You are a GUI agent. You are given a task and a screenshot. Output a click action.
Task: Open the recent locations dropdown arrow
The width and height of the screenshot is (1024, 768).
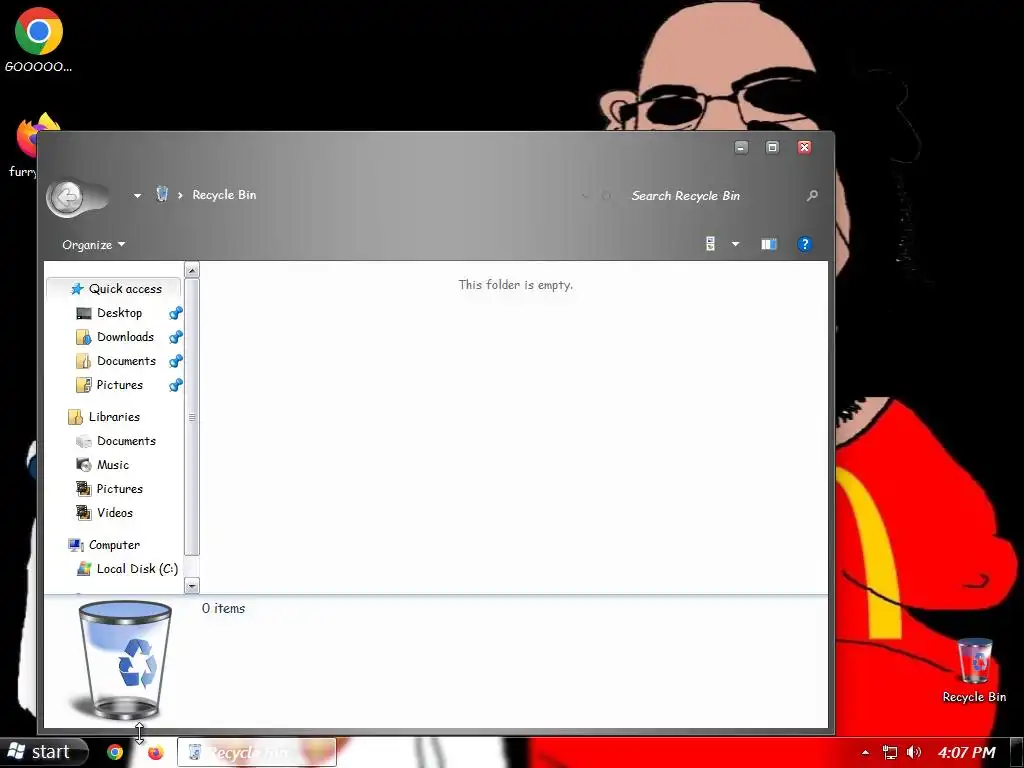tap(137, 195)
